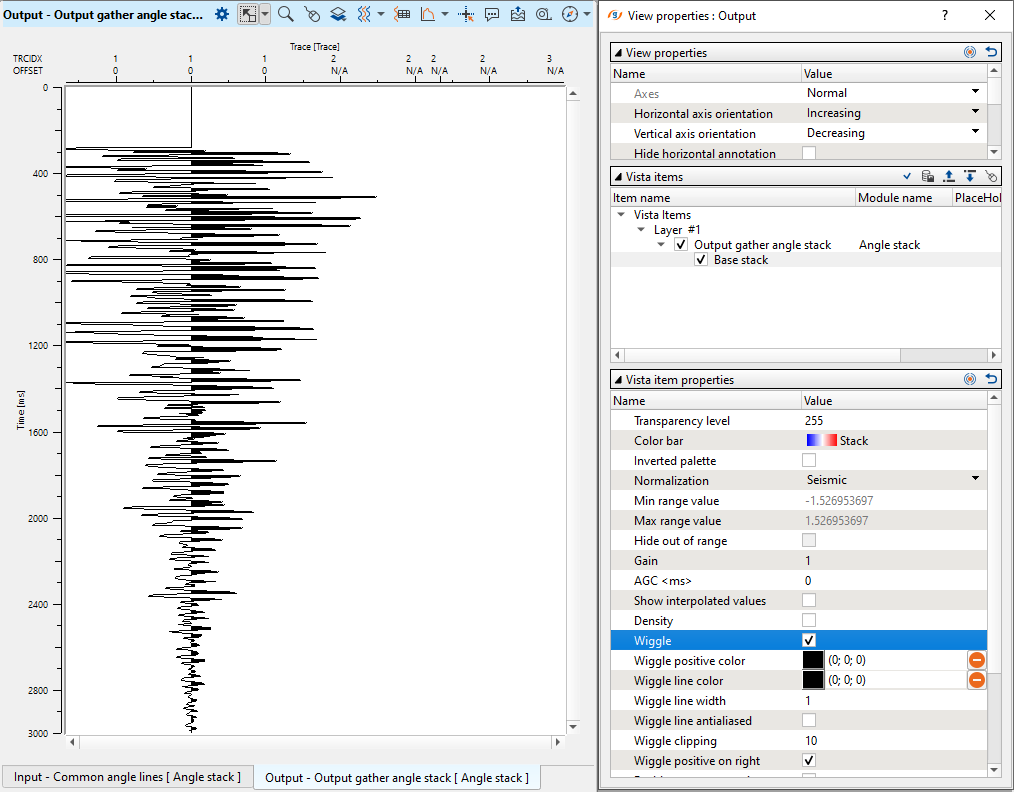
Task: Collapse the Layer #1 tree node
Action: 642,230
